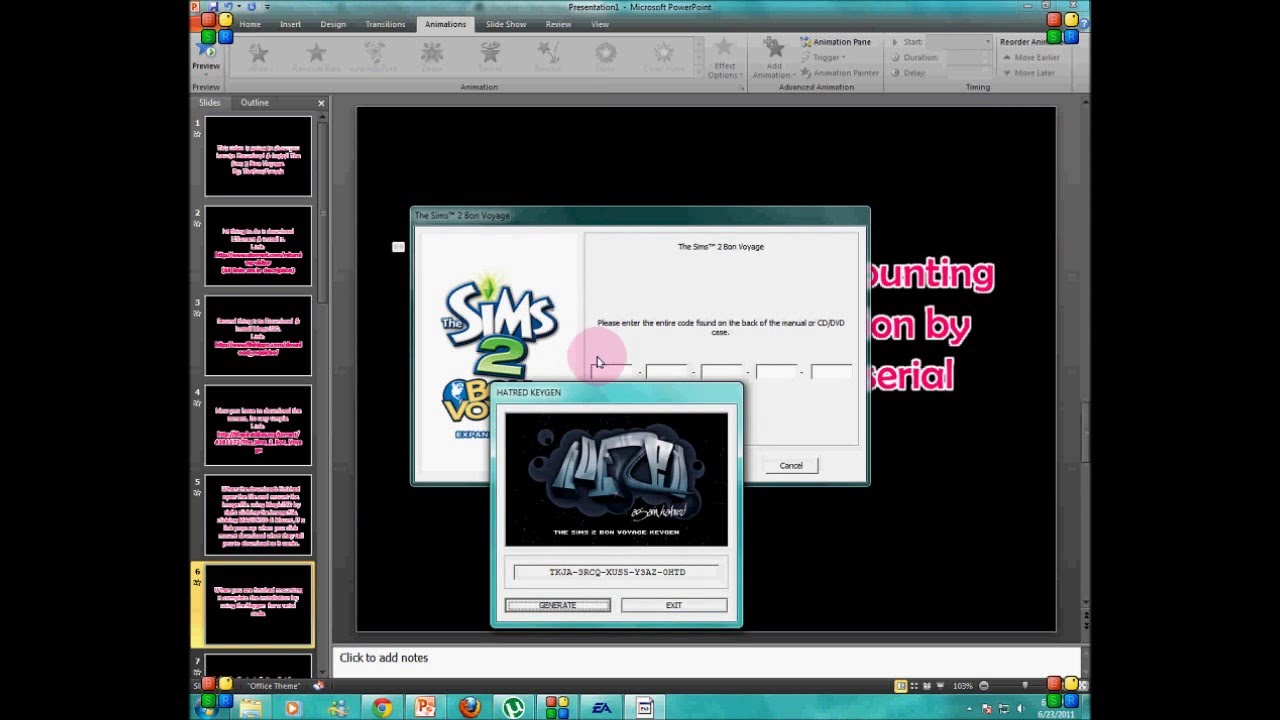Select the first animation star in gallery
The height and width of the screenshot is (720, 1280).
[x=258, y=52]
